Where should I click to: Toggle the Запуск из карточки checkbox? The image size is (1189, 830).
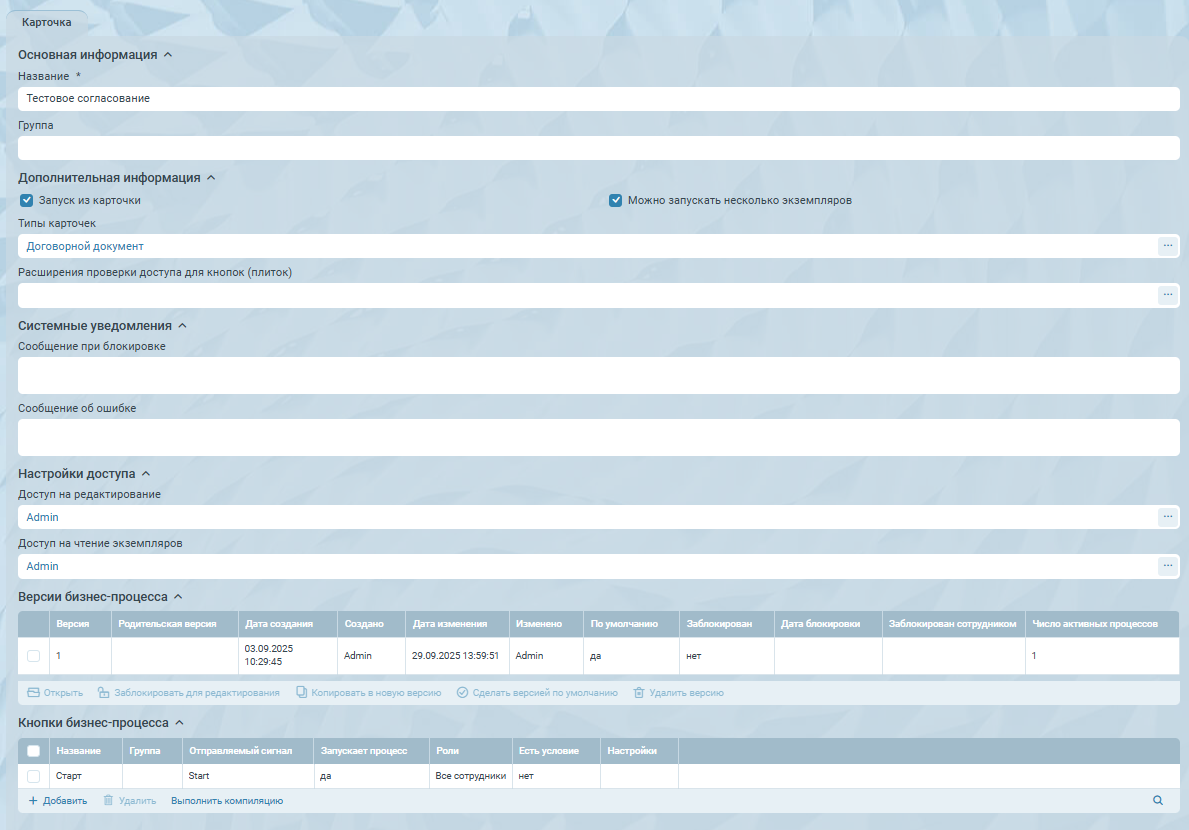click(x=27, y=200)
